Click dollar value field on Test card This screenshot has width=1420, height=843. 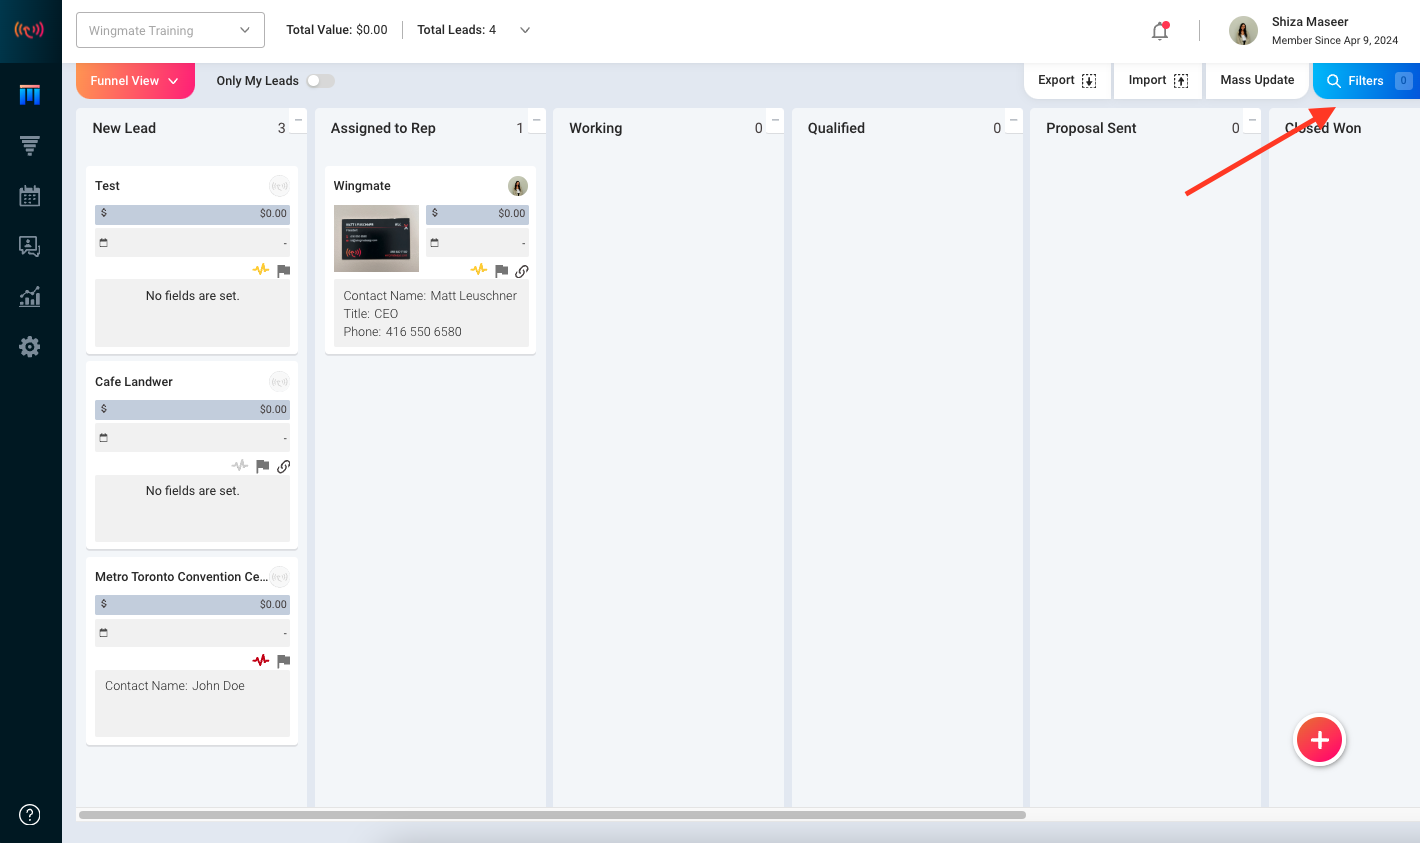pos(192,214)
